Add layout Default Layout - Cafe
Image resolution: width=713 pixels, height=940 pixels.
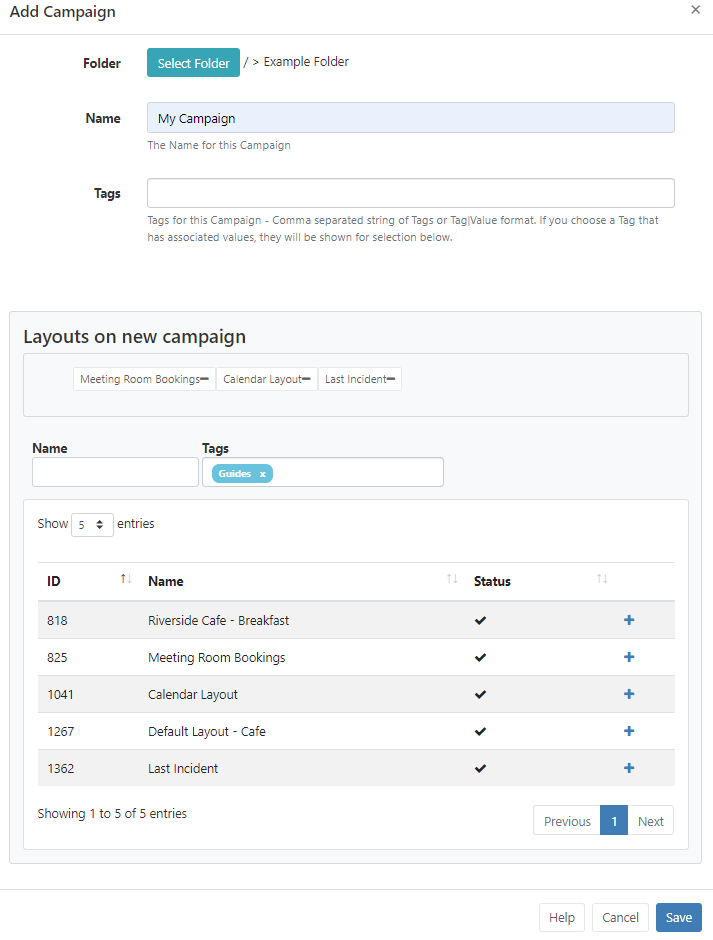(628, 731)
